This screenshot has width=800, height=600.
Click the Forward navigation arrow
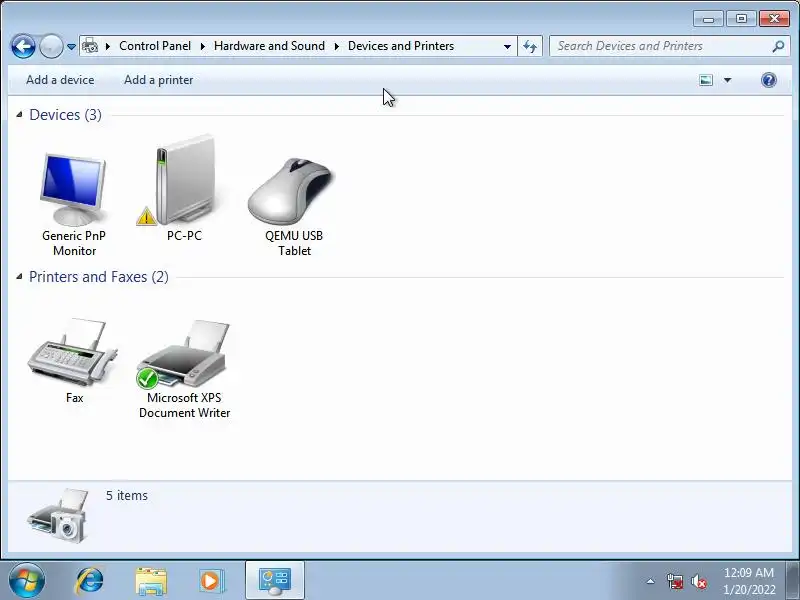[51, 46]
